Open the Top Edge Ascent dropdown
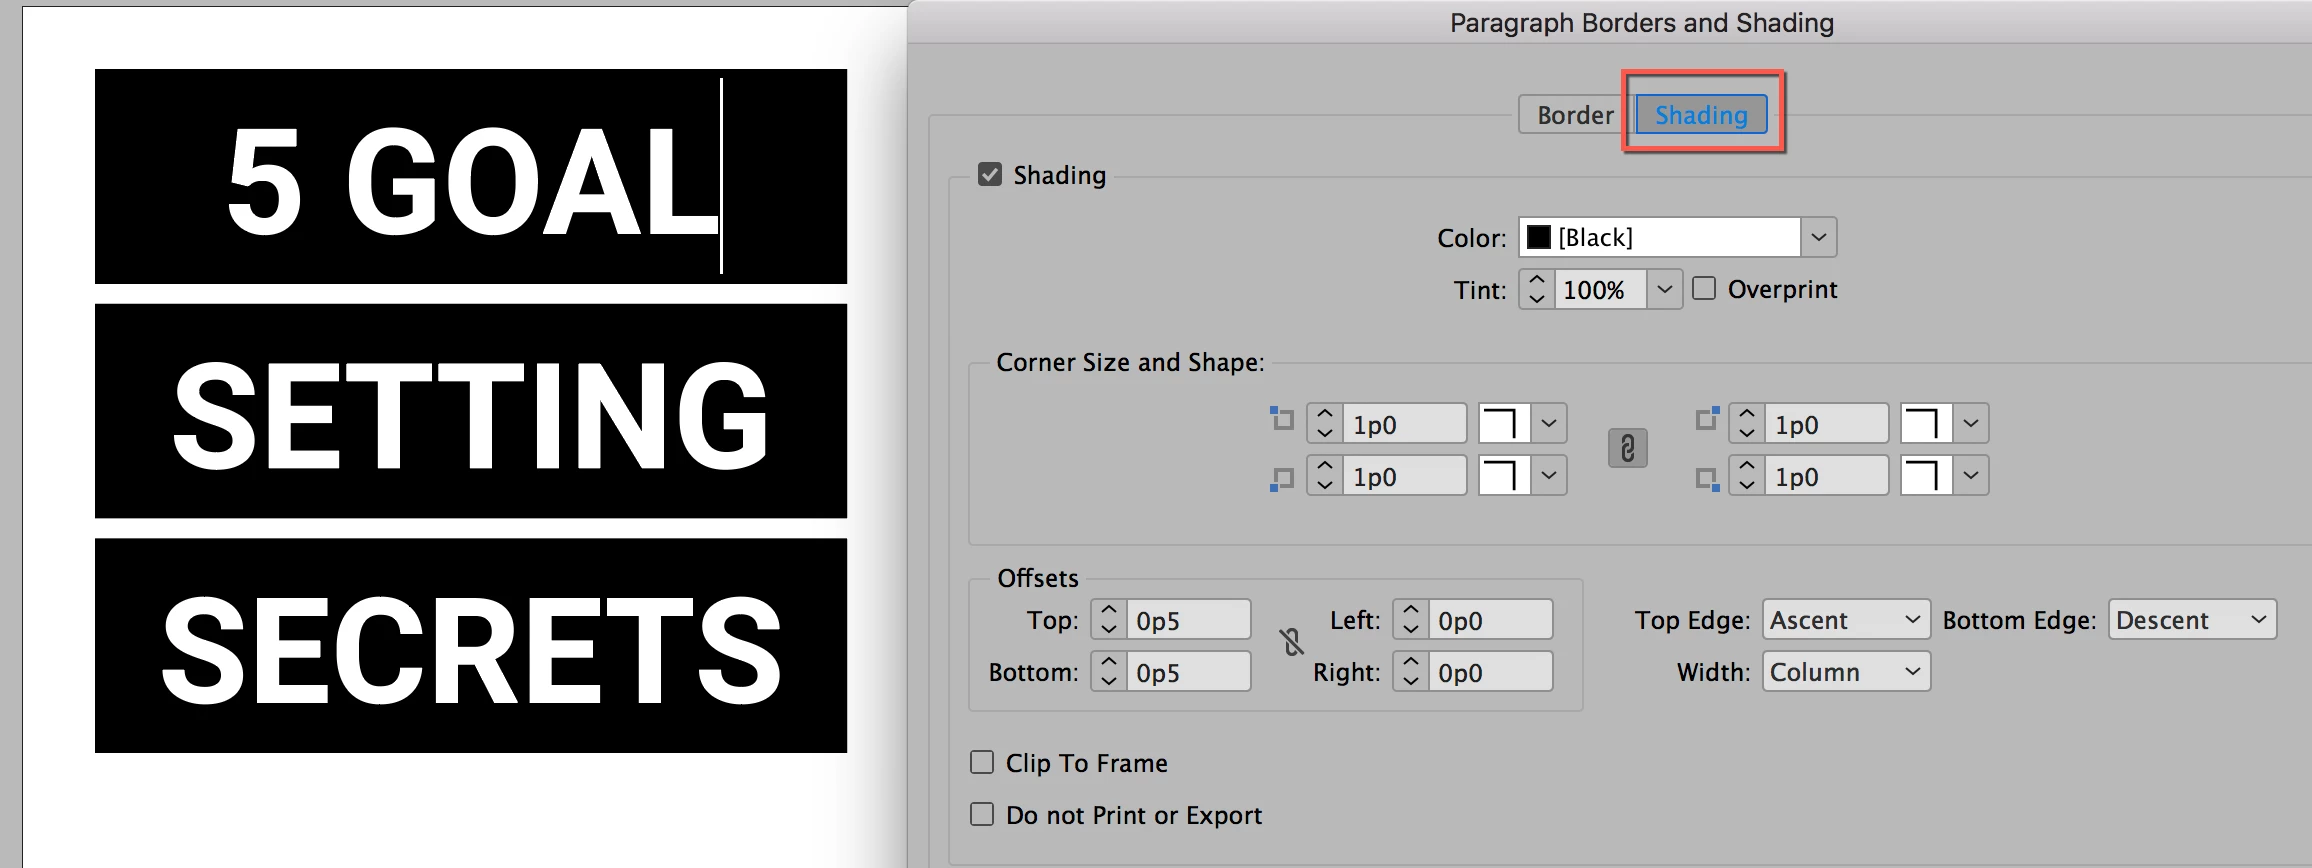This screenshot has width=2312, height=868. [x=1846, y=619]
